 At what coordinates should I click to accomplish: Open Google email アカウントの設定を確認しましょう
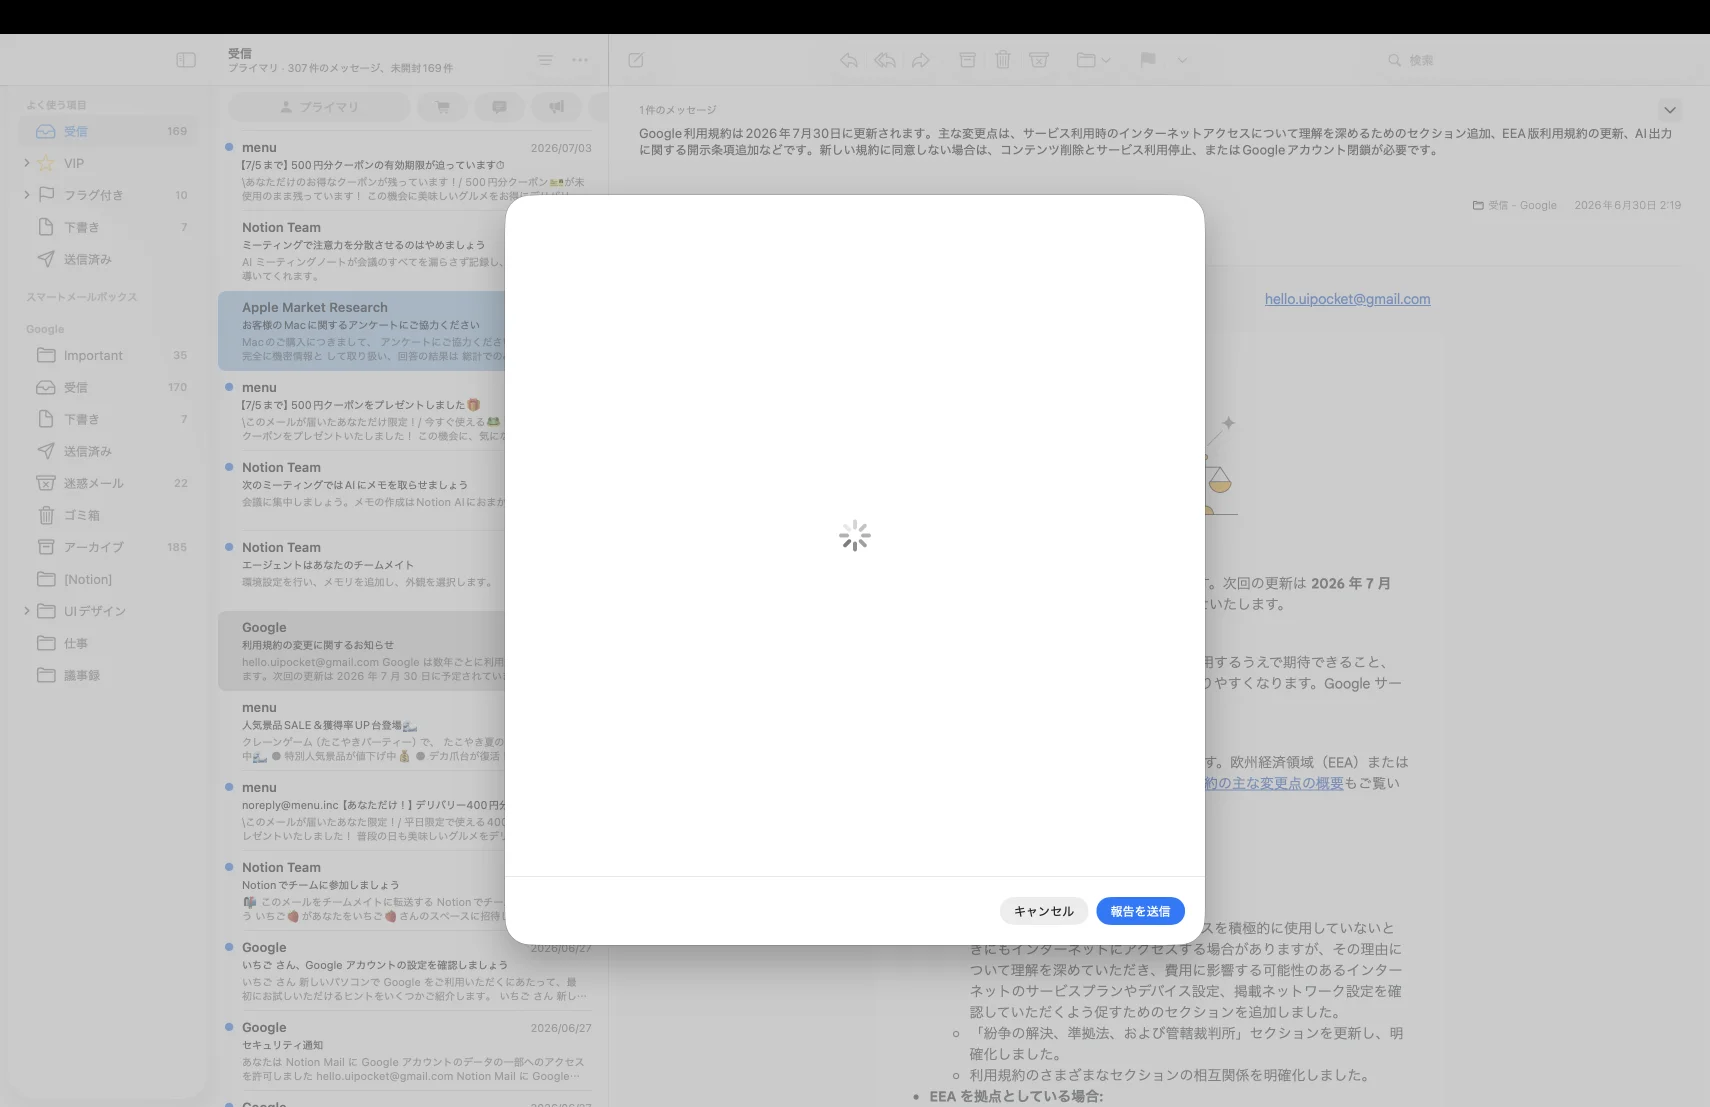409,971
